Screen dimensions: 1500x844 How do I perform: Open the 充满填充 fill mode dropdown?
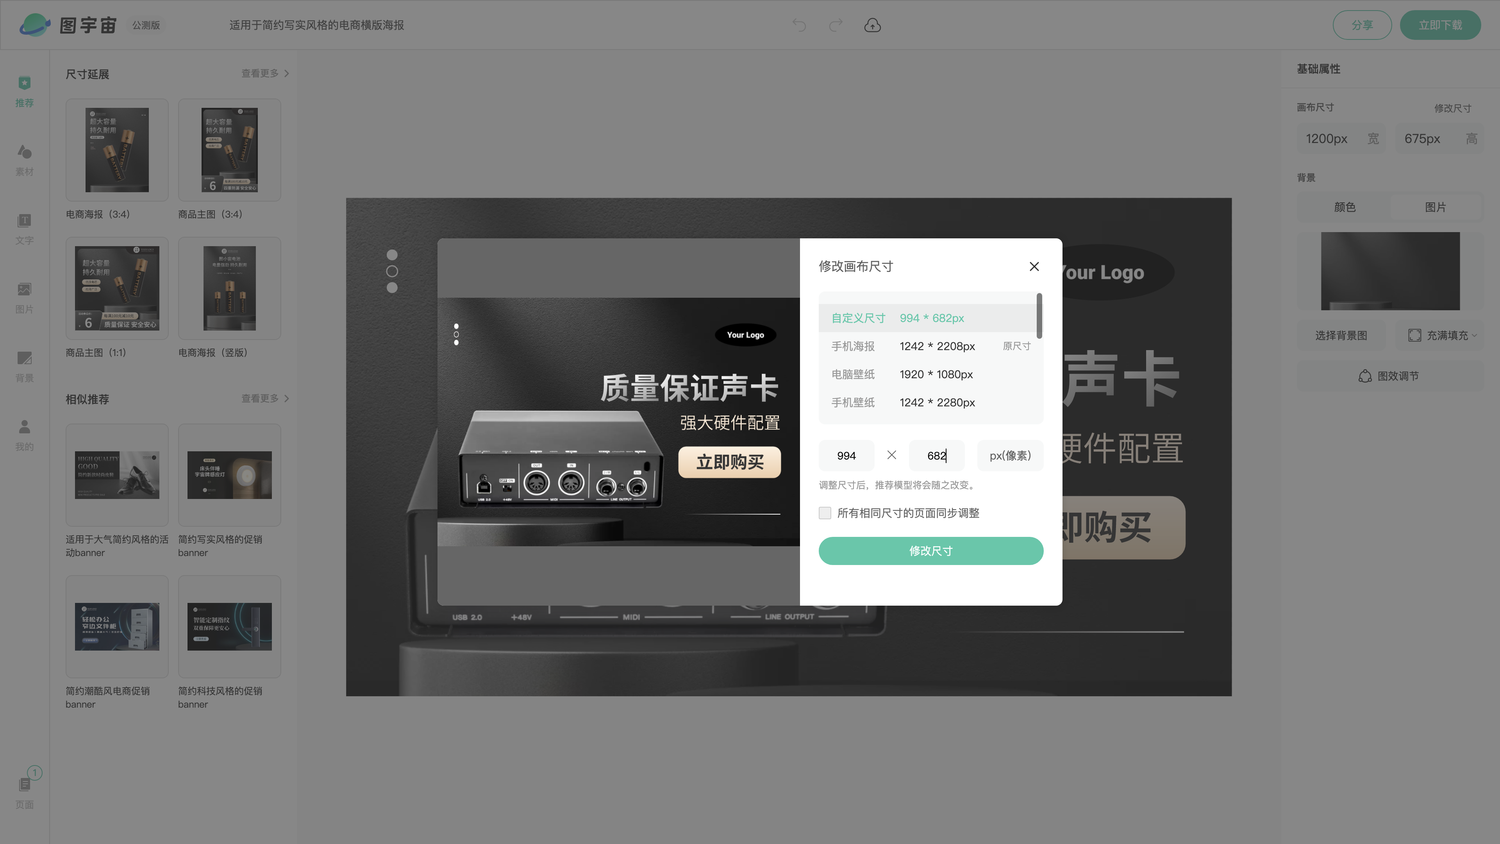pos(1442,335)
